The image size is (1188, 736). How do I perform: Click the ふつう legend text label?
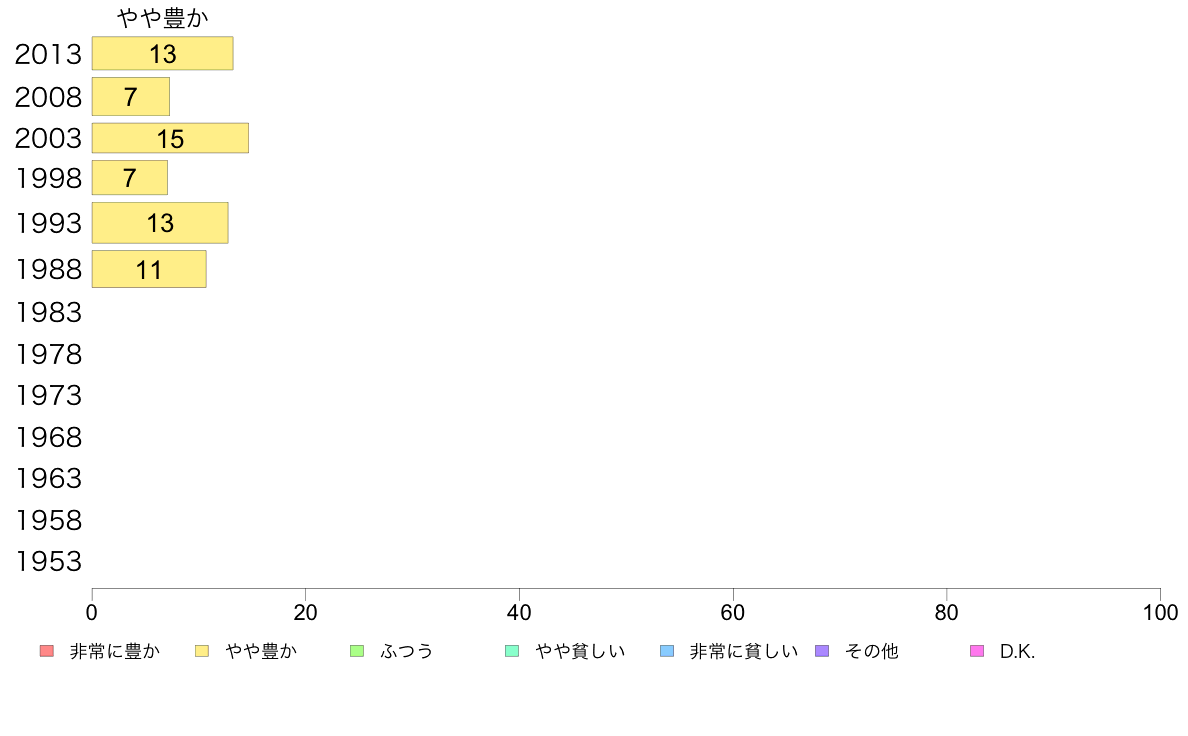tap(407, 651)
